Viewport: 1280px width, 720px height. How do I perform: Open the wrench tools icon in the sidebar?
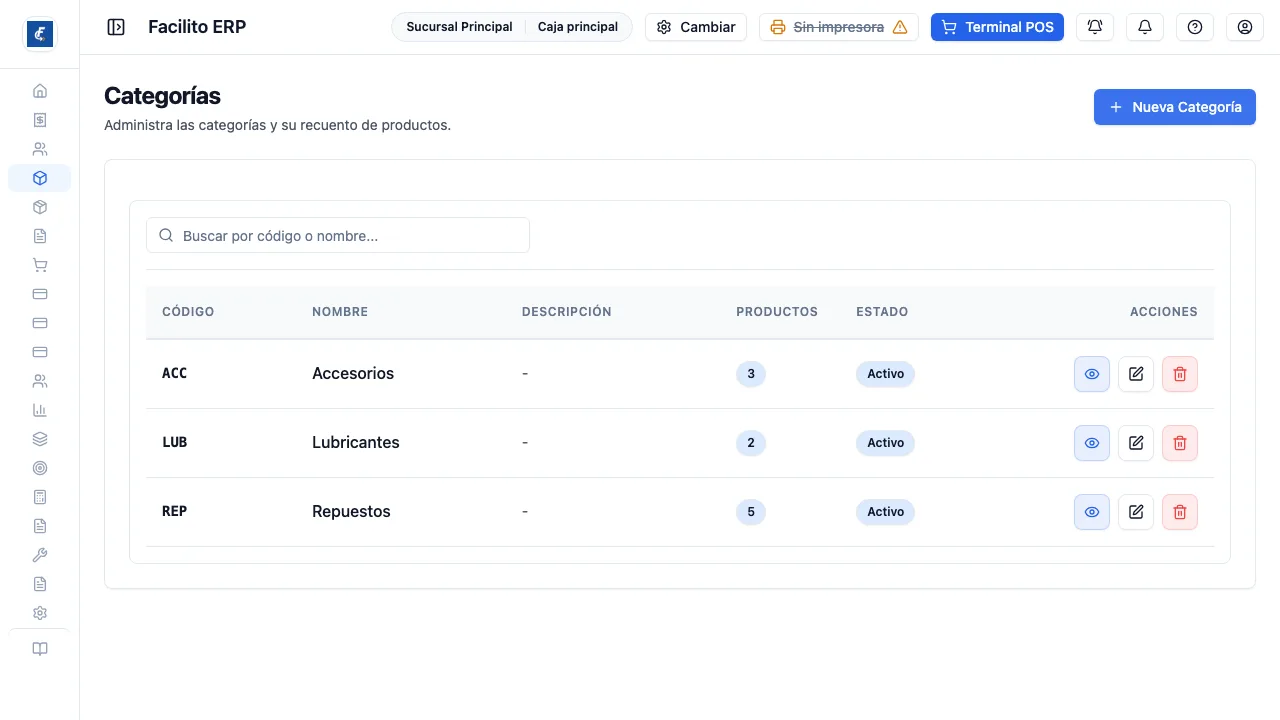40,555
